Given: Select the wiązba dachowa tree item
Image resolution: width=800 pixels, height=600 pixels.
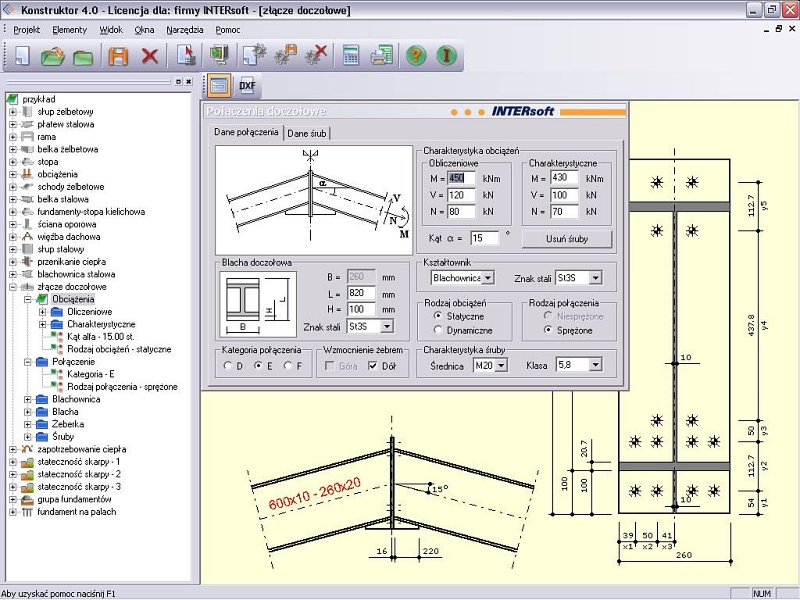Looking at the screenshot, I should 68,237.
